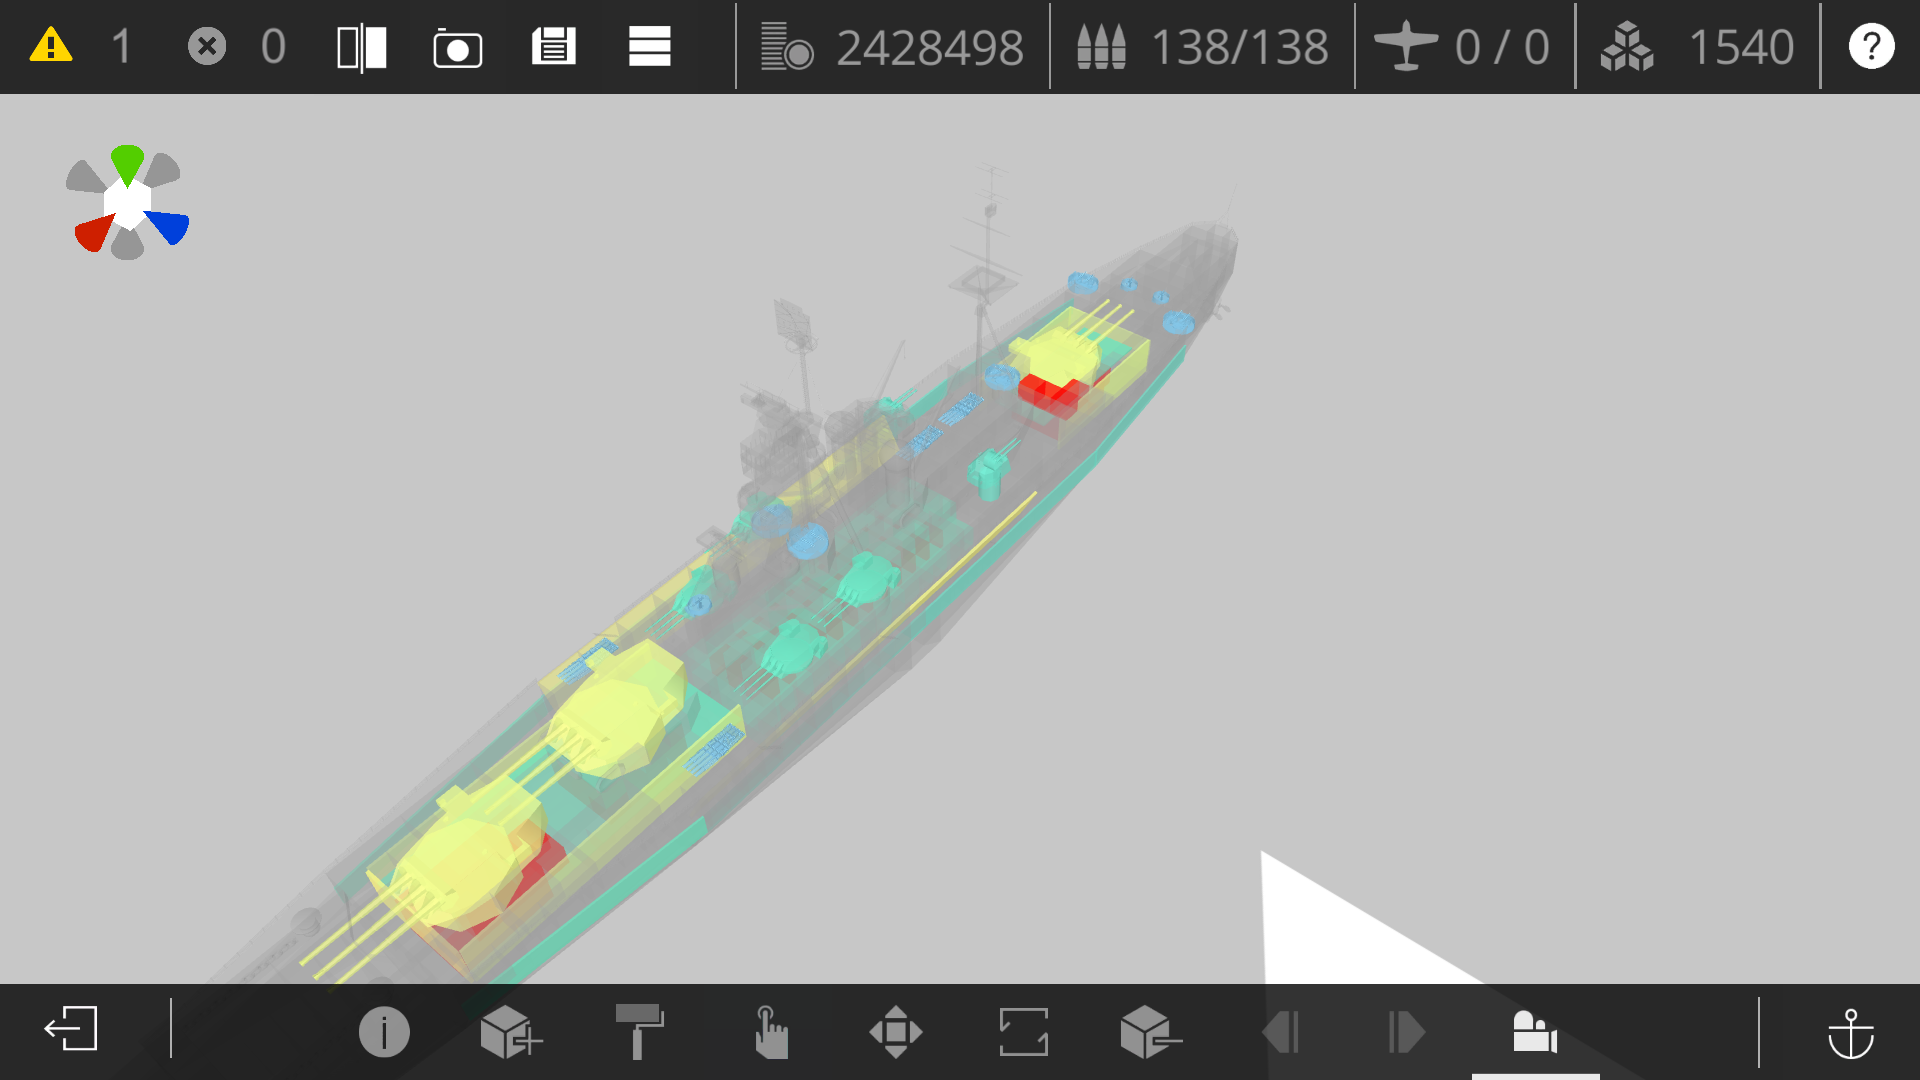This screenshot has width=1920, height=1080.
Task: Click the error count 0
Action: coord(273,47)
